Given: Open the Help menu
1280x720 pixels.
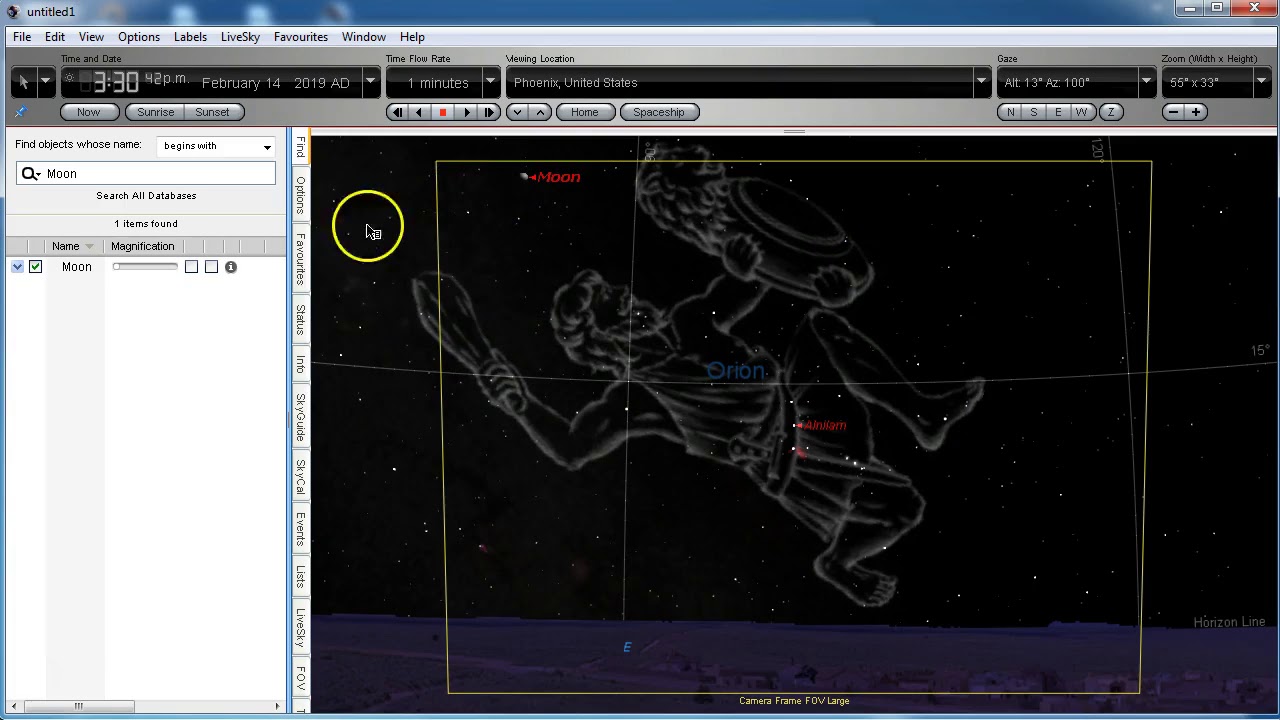Looking at the screenshot, I should [412, 37].
